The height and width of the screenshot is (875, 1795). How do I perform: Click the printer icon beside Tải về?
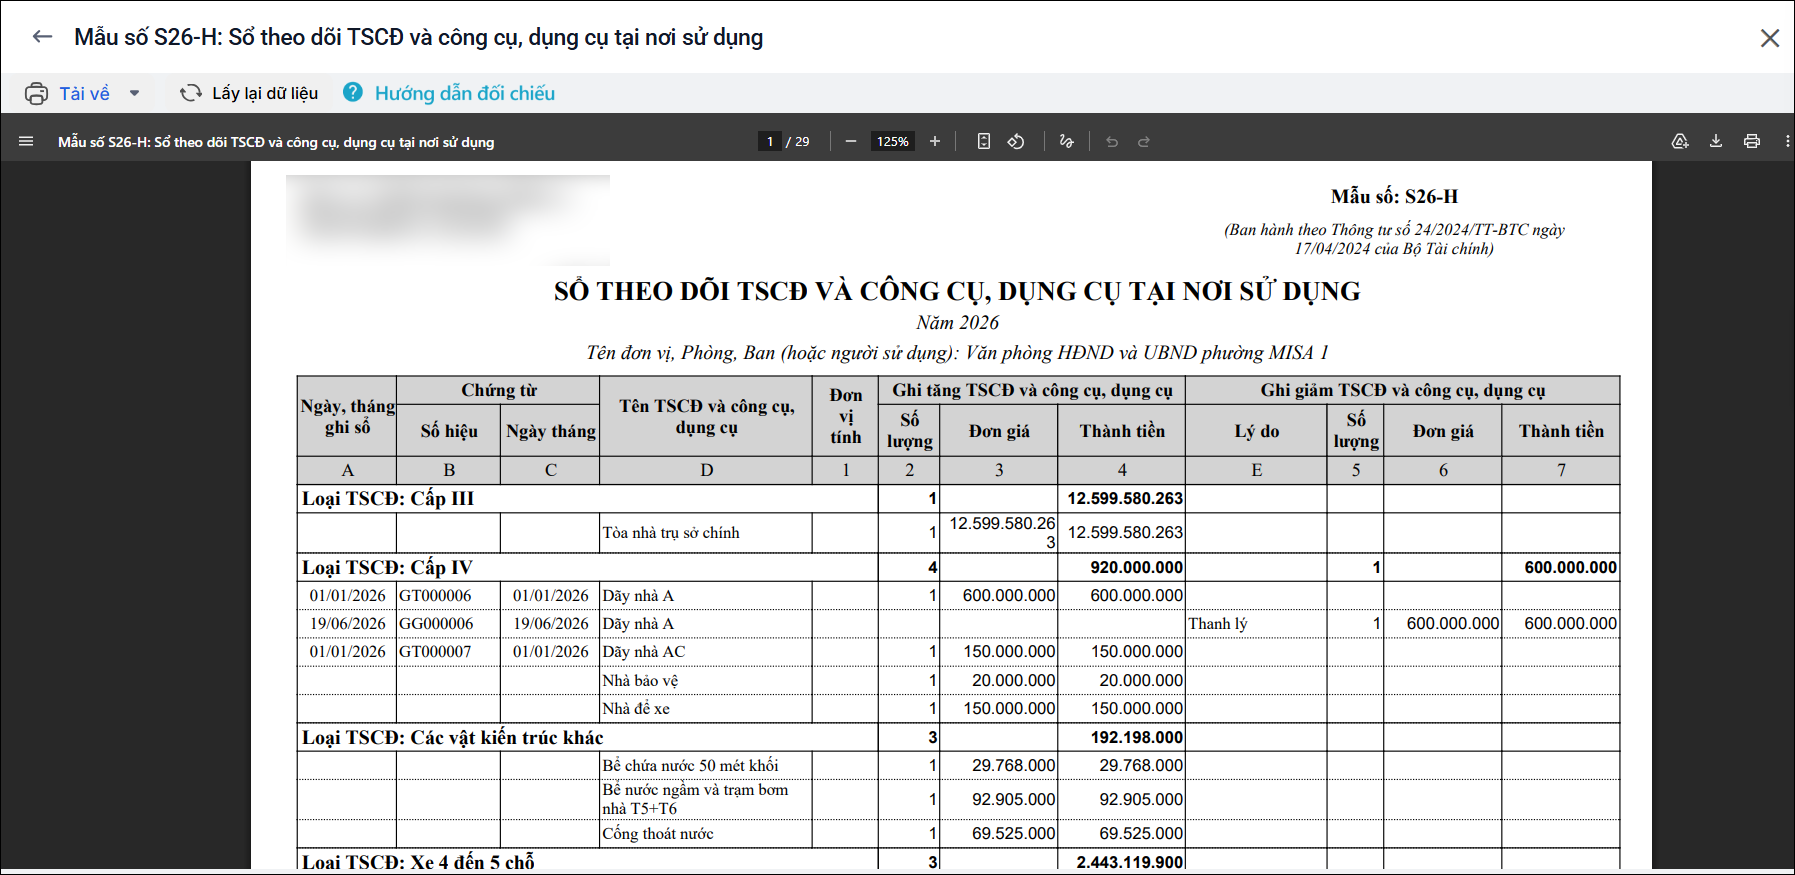coord(36,94)
